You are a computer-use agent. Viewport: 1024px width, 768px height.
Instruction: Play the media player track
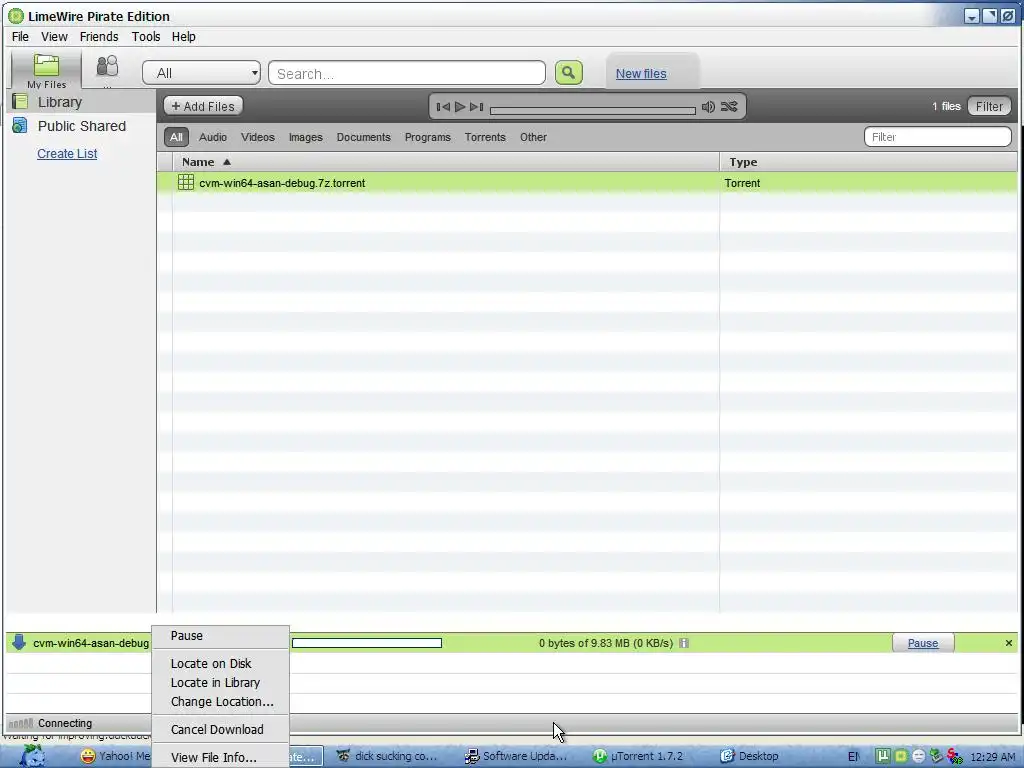[x=460, y=106]
